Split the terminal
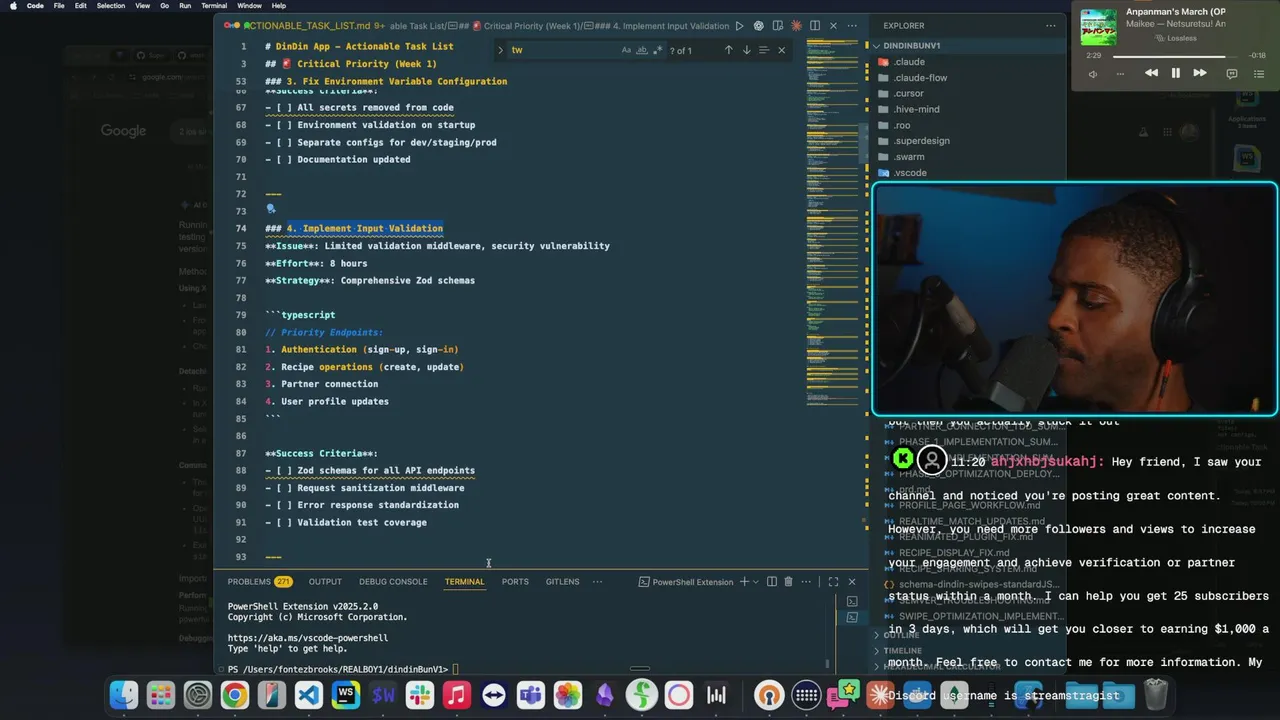1280x720 pixels. 772,582
